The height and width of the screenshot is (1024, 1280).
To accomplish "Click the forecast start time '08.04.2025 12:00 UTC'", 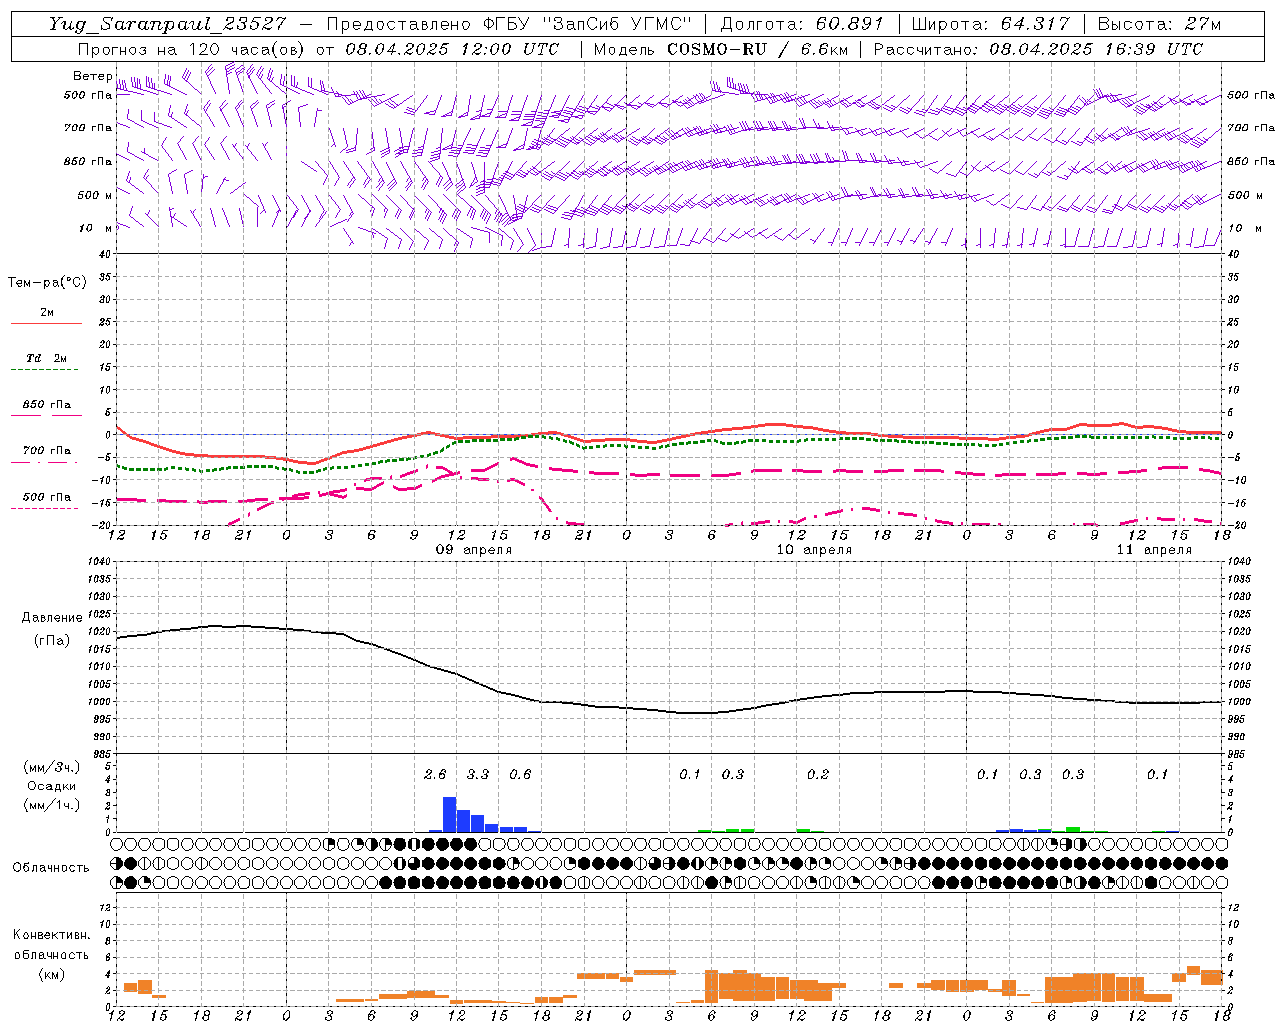I will point(452,49).
